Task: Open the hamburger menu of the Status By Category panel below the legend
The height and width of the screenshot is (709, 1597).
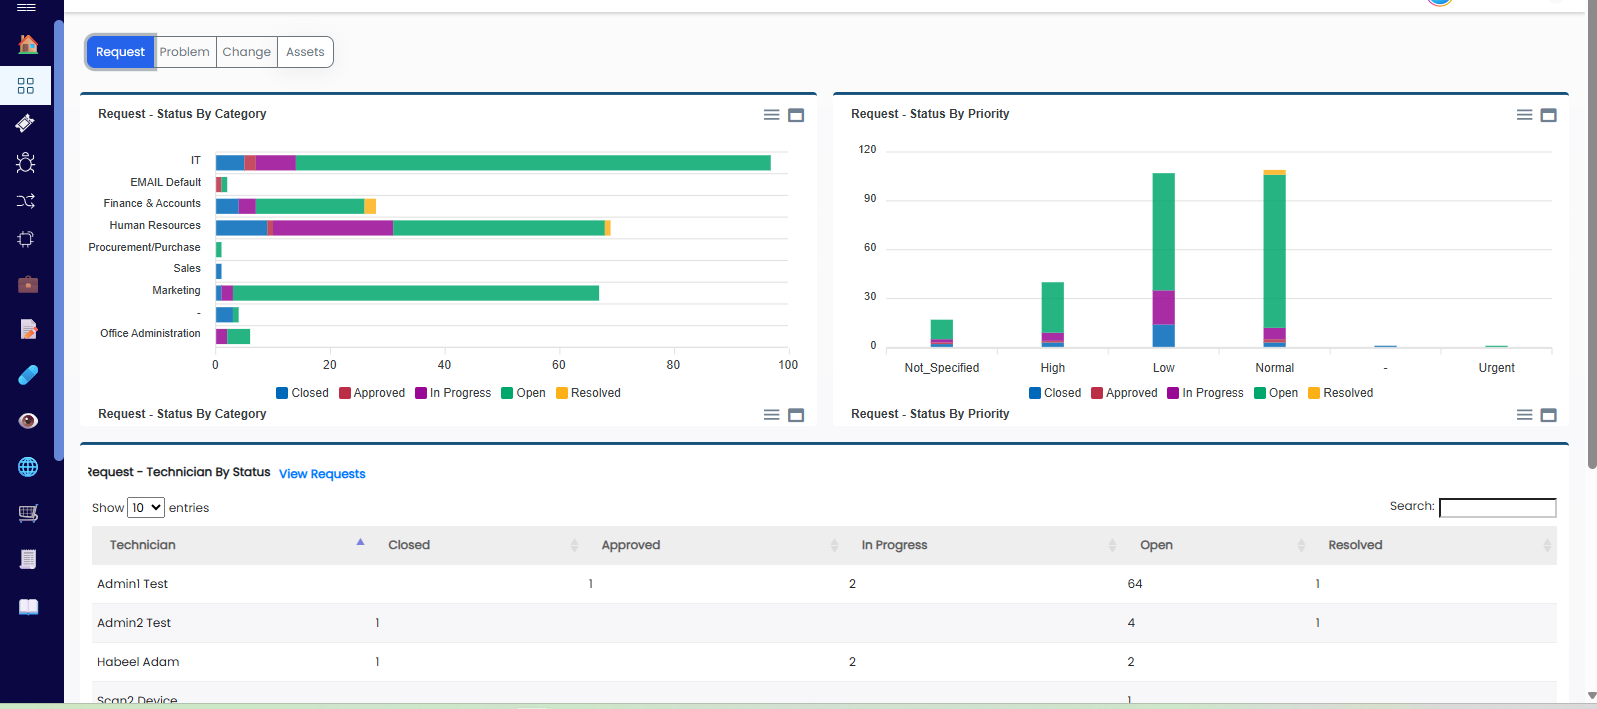Action: (771, 415)
